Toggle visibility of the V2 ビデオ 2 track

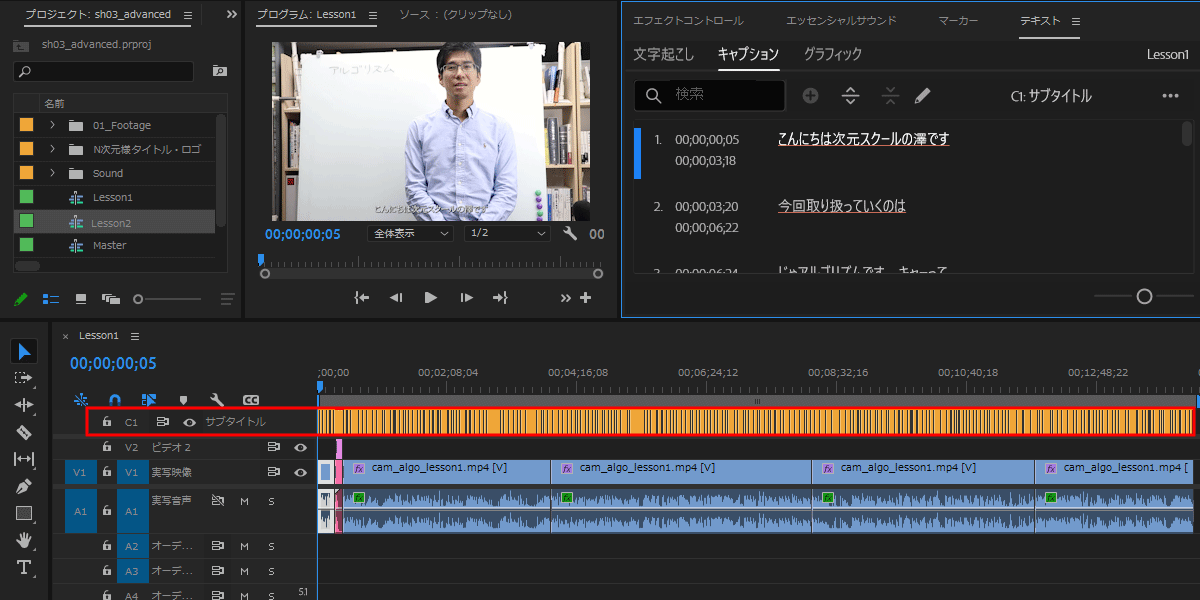coord(300,447)
